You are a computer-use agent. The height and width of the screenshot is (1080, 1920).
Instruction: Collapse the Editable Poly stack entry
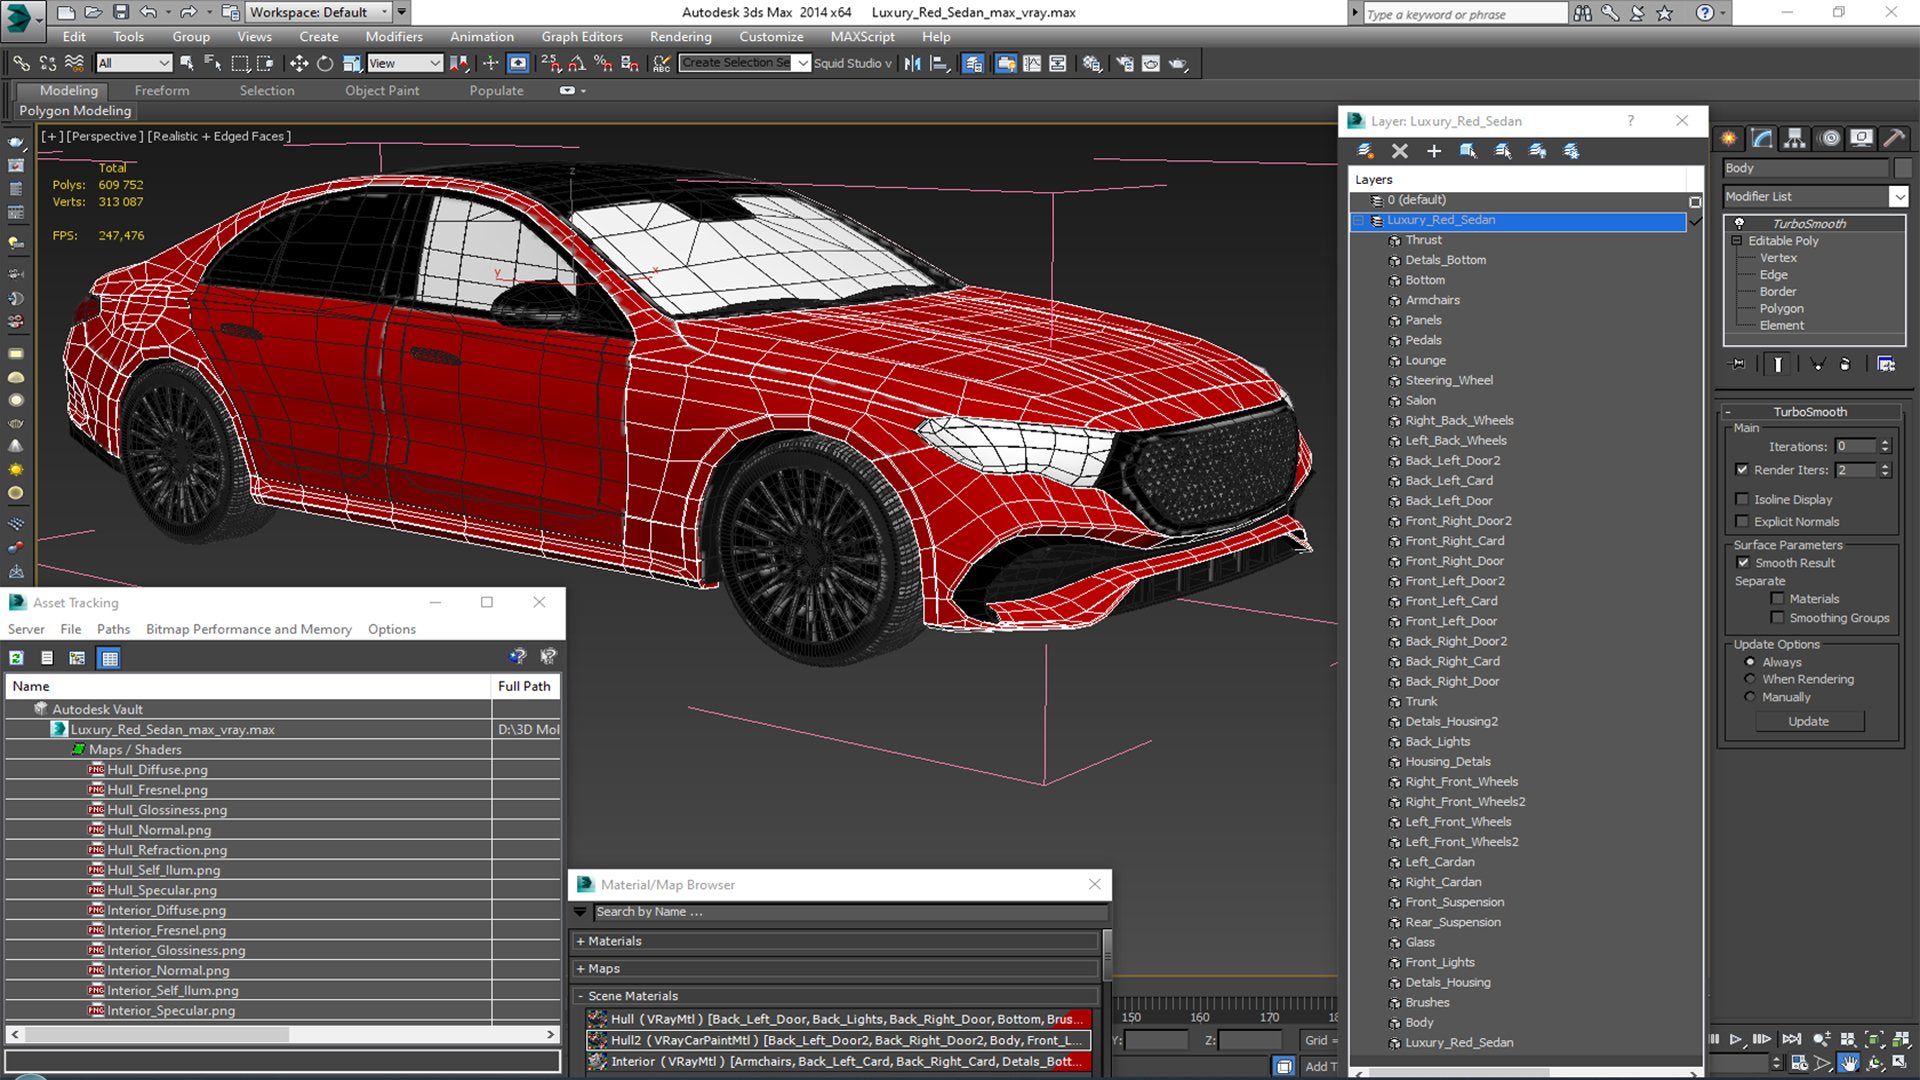[1737, 241]
